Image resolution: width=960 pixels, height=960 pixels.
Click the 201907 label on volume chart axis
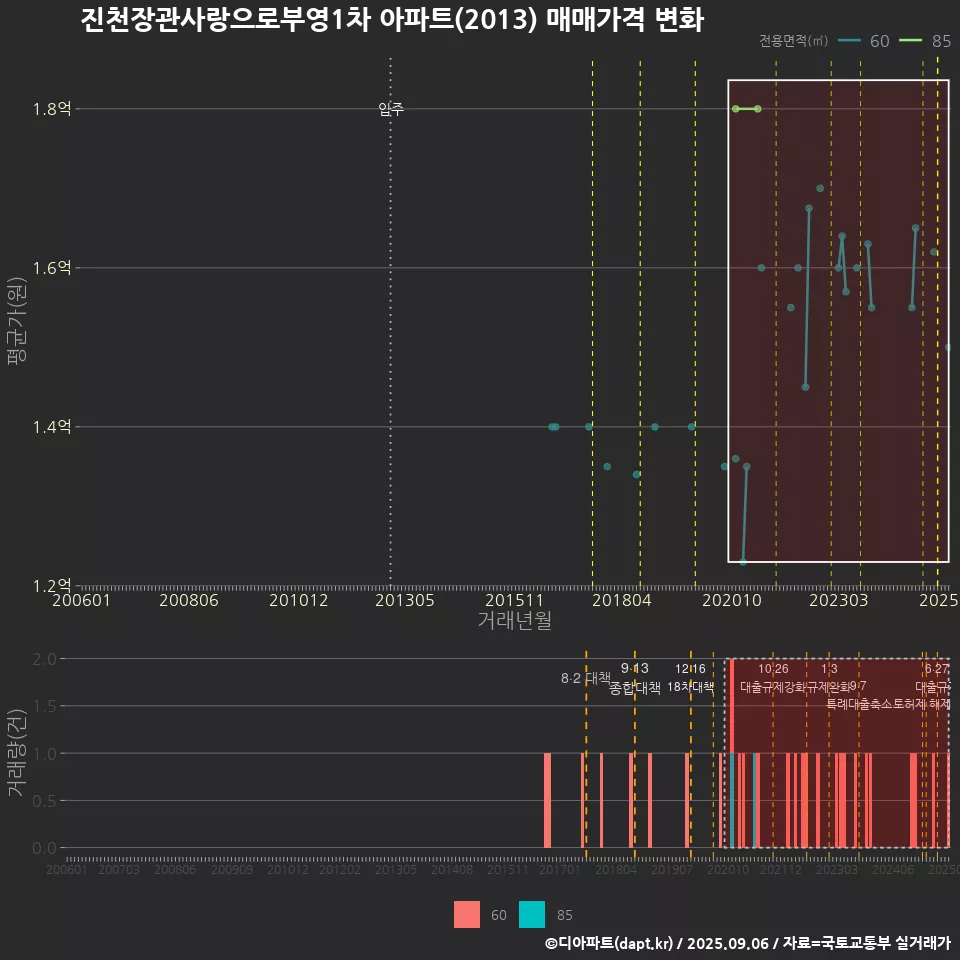click(672, 869)
